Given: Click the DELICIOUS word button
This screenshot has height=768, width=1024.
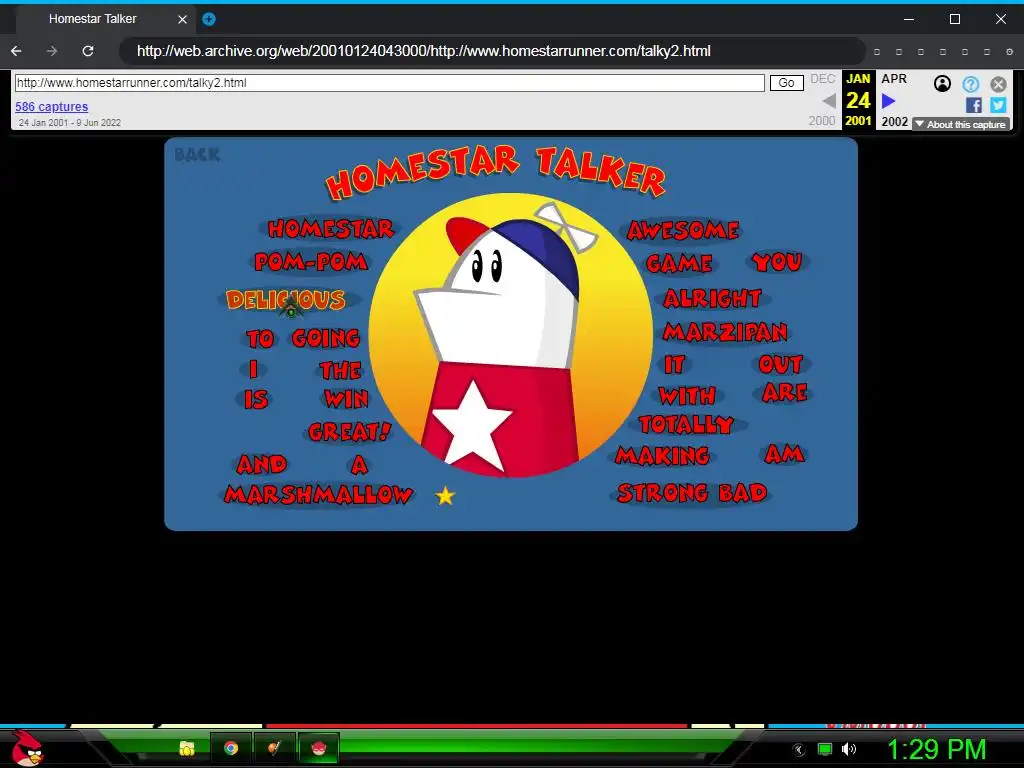Looking at the screenshot, I should (285, 300).
